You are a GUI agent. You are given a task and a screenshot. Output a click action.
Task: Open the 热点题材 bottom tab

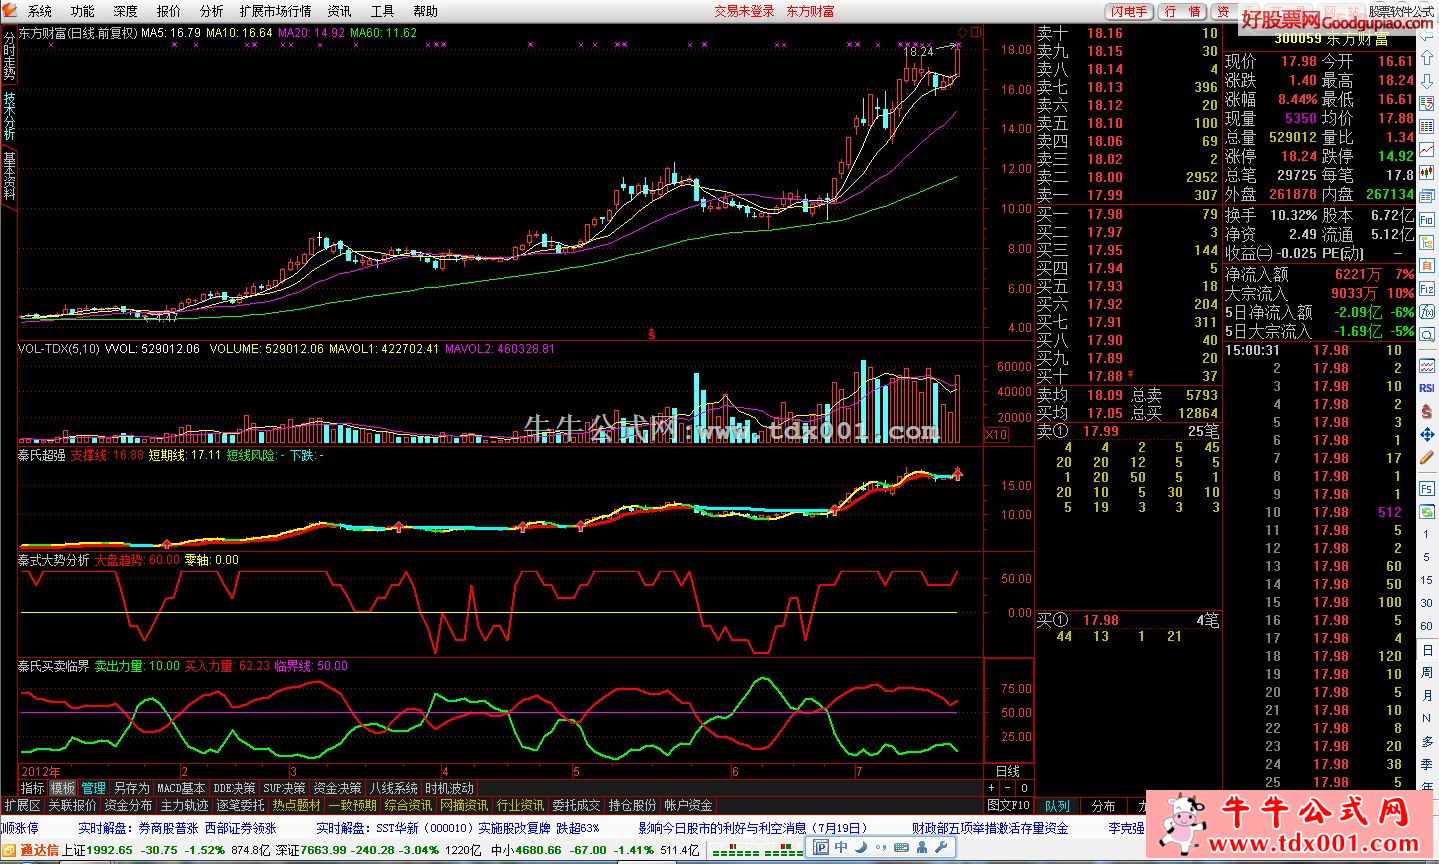[296, 805]
